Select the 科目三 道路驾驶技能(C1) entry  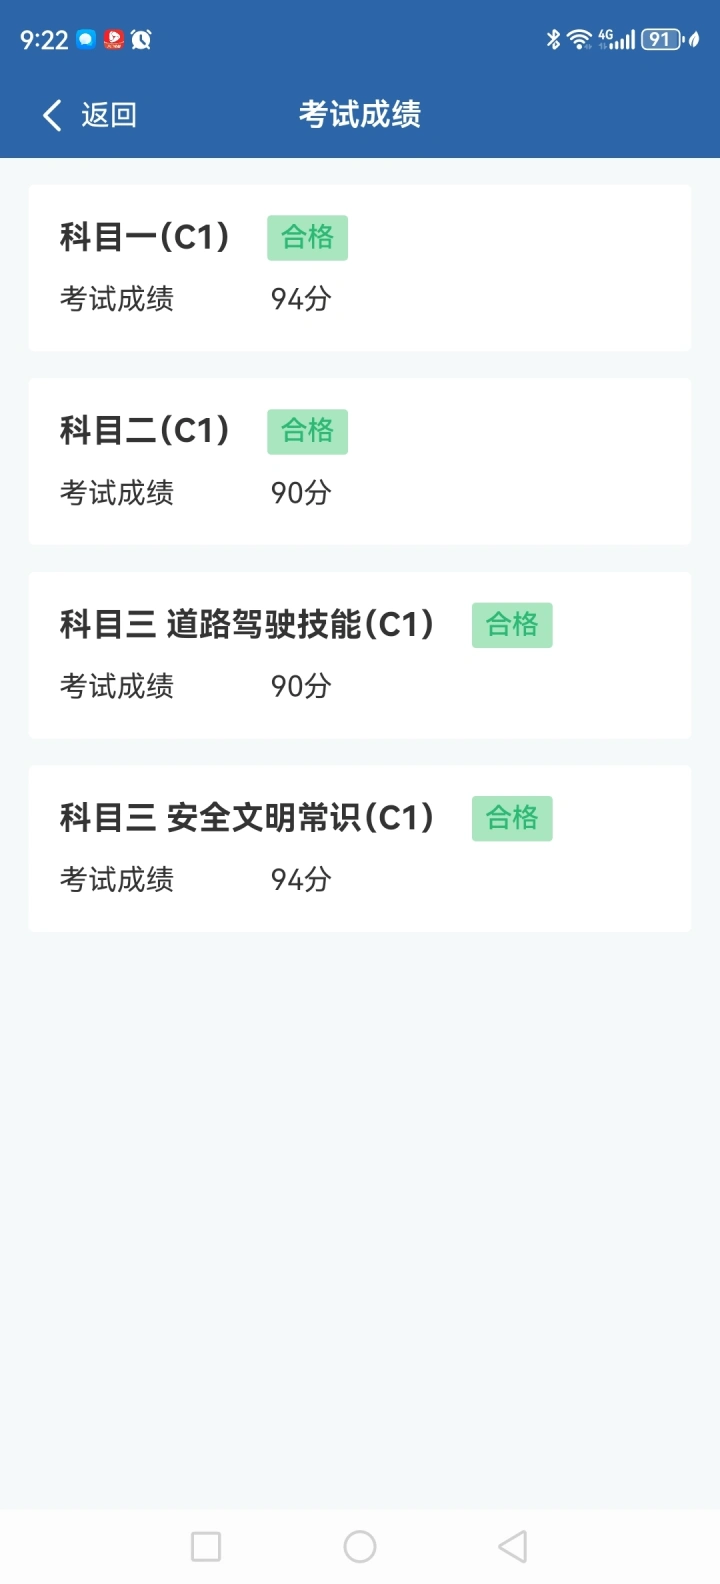tap(247, 625)
